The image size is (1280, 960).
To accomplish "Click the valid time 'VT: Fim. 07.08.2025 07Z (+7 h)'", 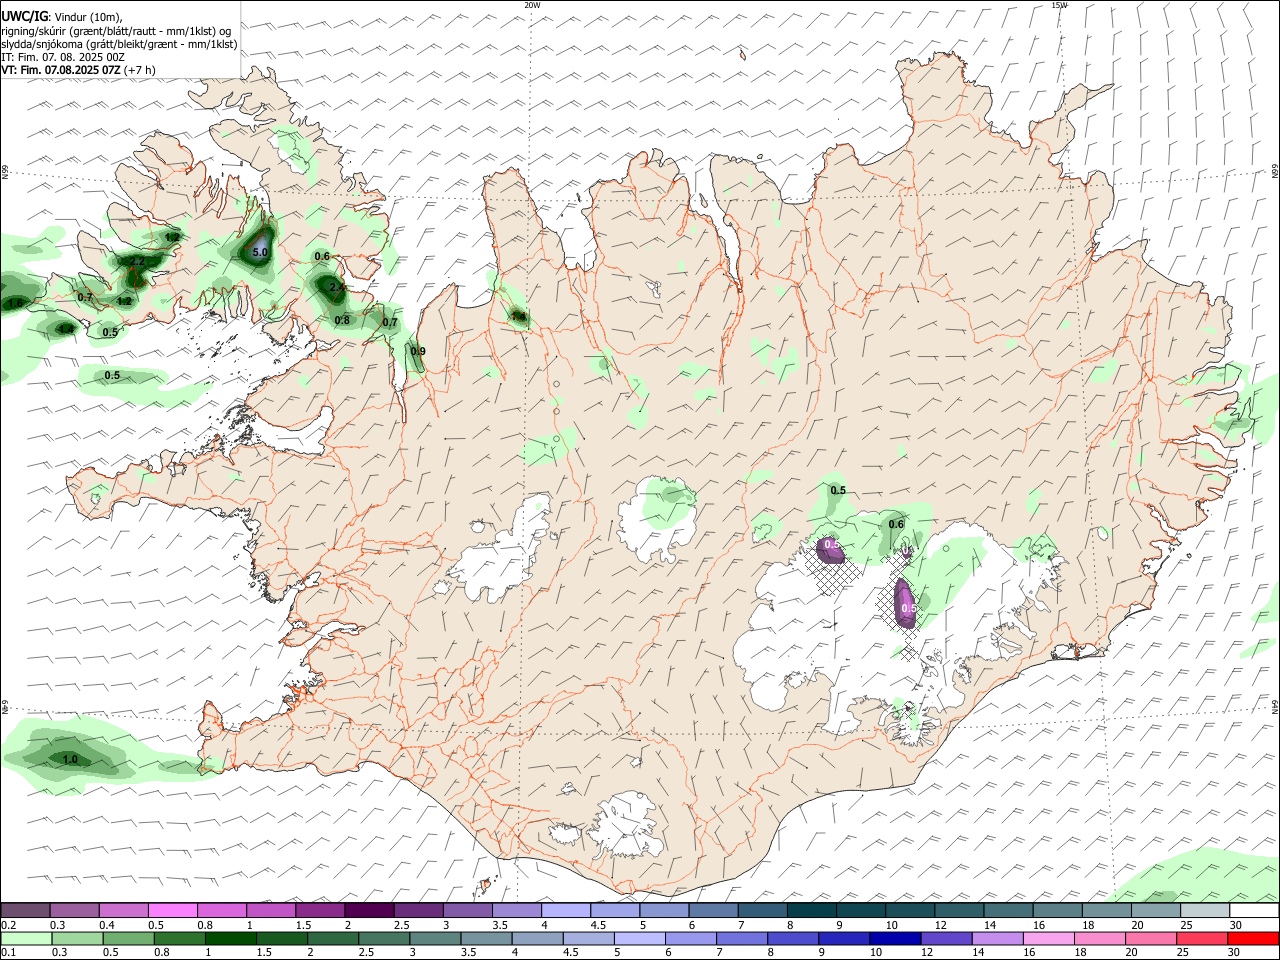I will click(x=78, y=71).
